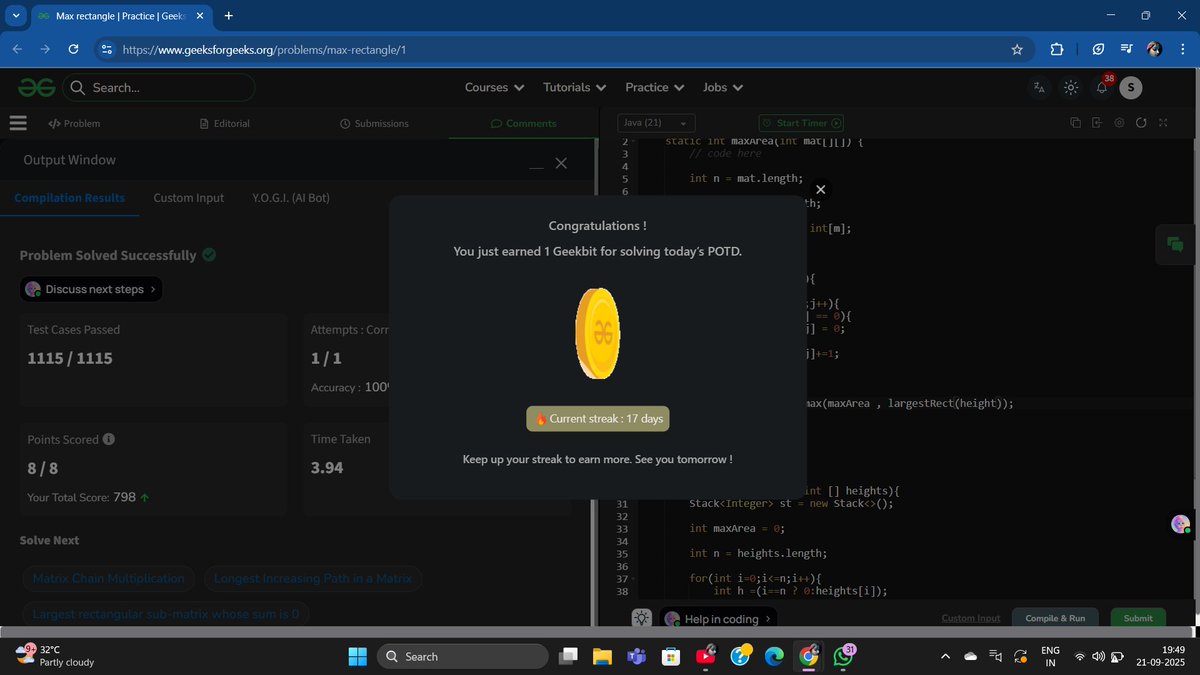Select the Compilation Results tab

[x=70, y=198]
